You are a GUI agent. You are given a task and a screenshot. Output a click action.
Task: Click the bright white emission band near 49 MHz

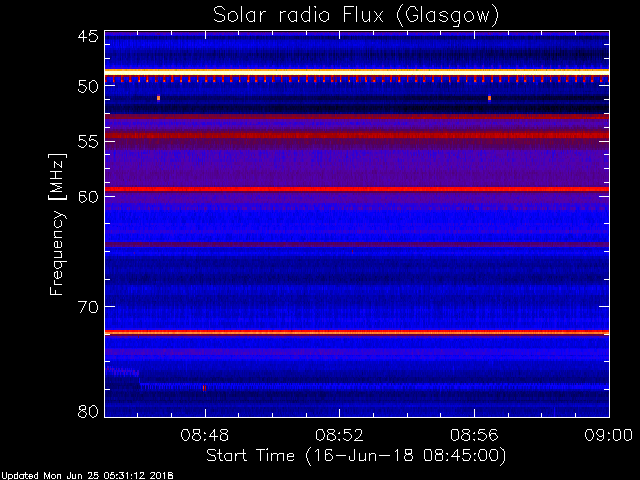(357, 72)
